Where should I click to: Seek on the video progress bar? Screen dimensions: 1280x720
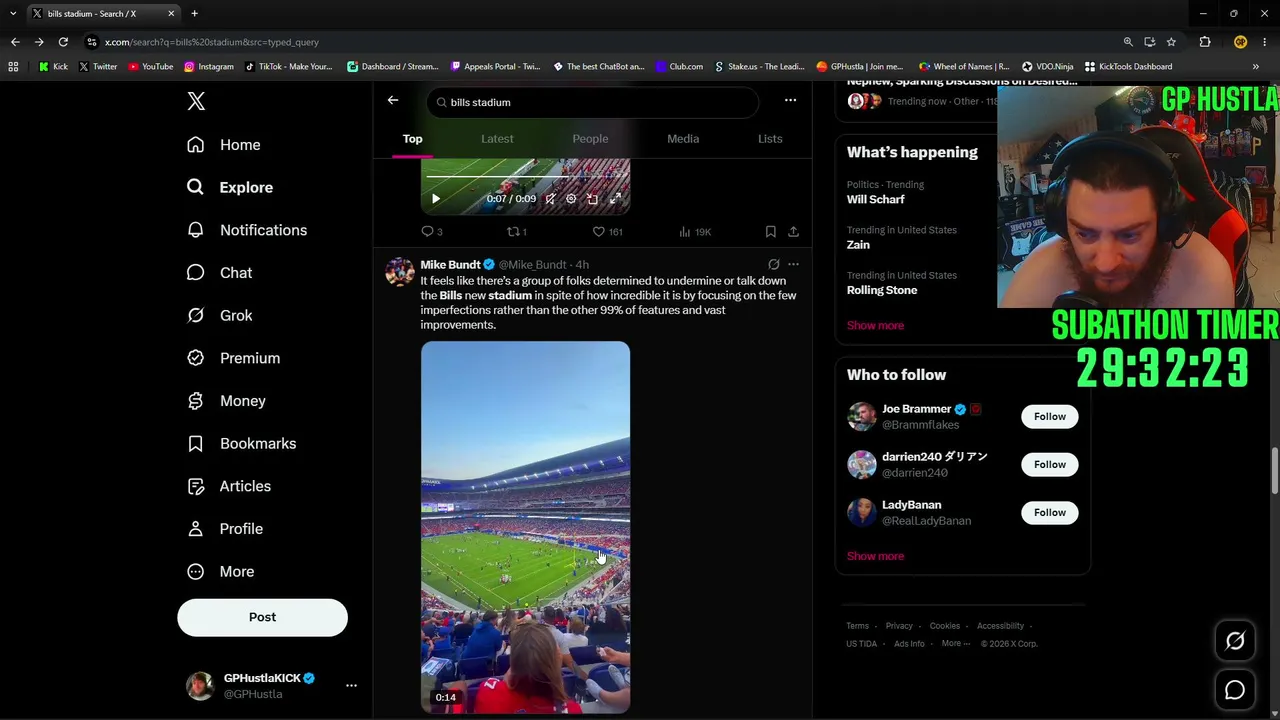pyautogui.click(x=525, y=177)
